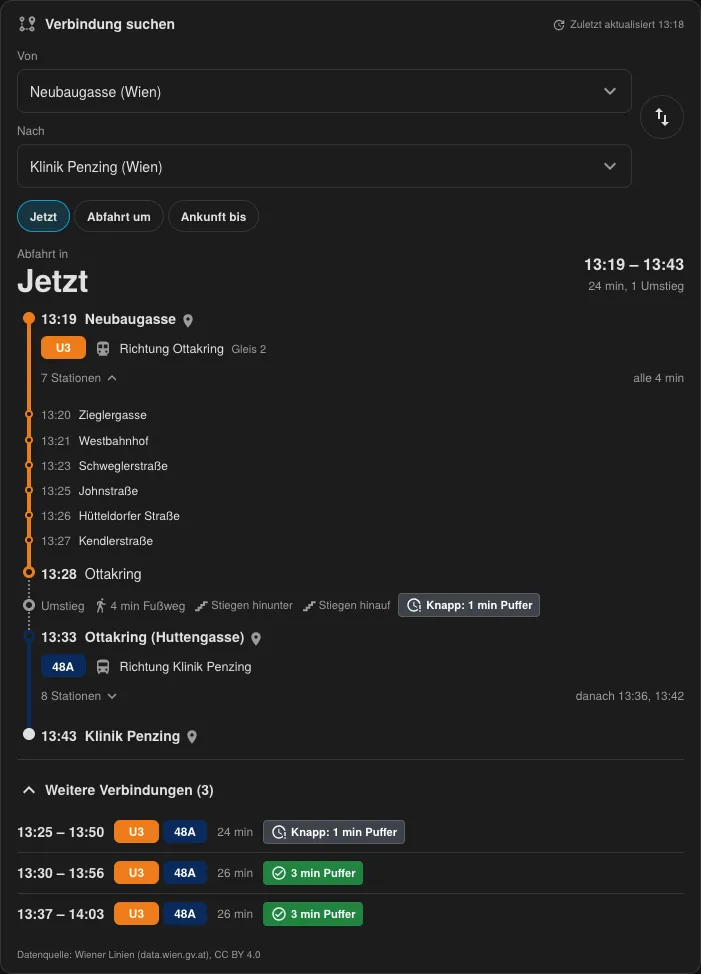Click the subway train icon near Richtung Ottakring

(103, 349)
